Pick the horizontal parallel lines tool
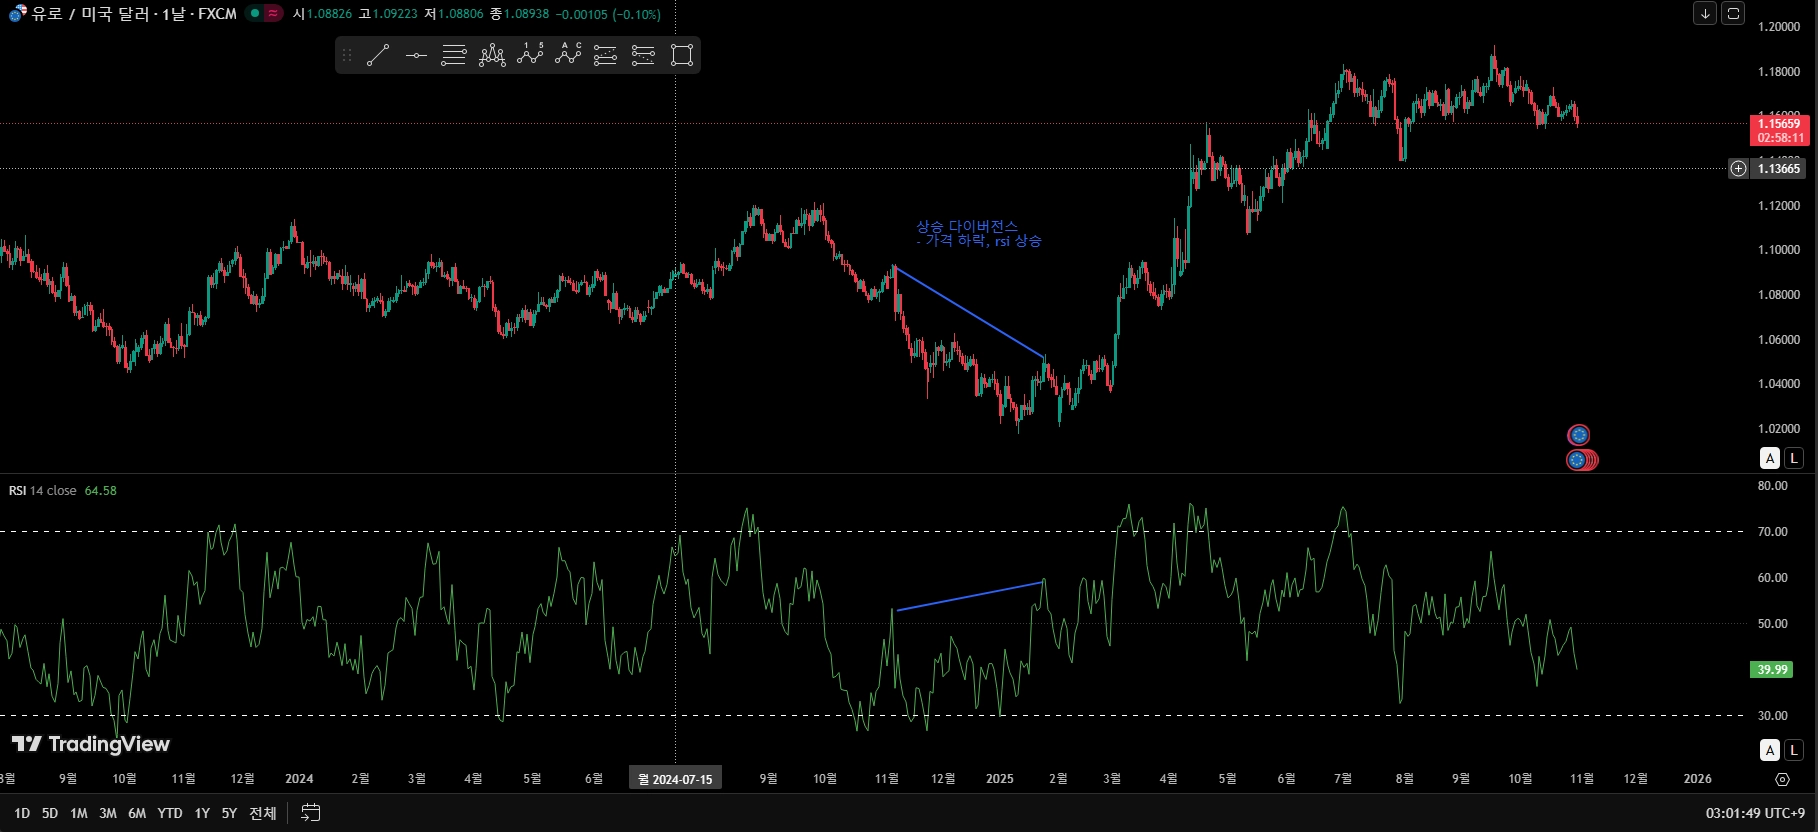The height and width of the screenshot is (832, 1818). (x=454, y=56)
